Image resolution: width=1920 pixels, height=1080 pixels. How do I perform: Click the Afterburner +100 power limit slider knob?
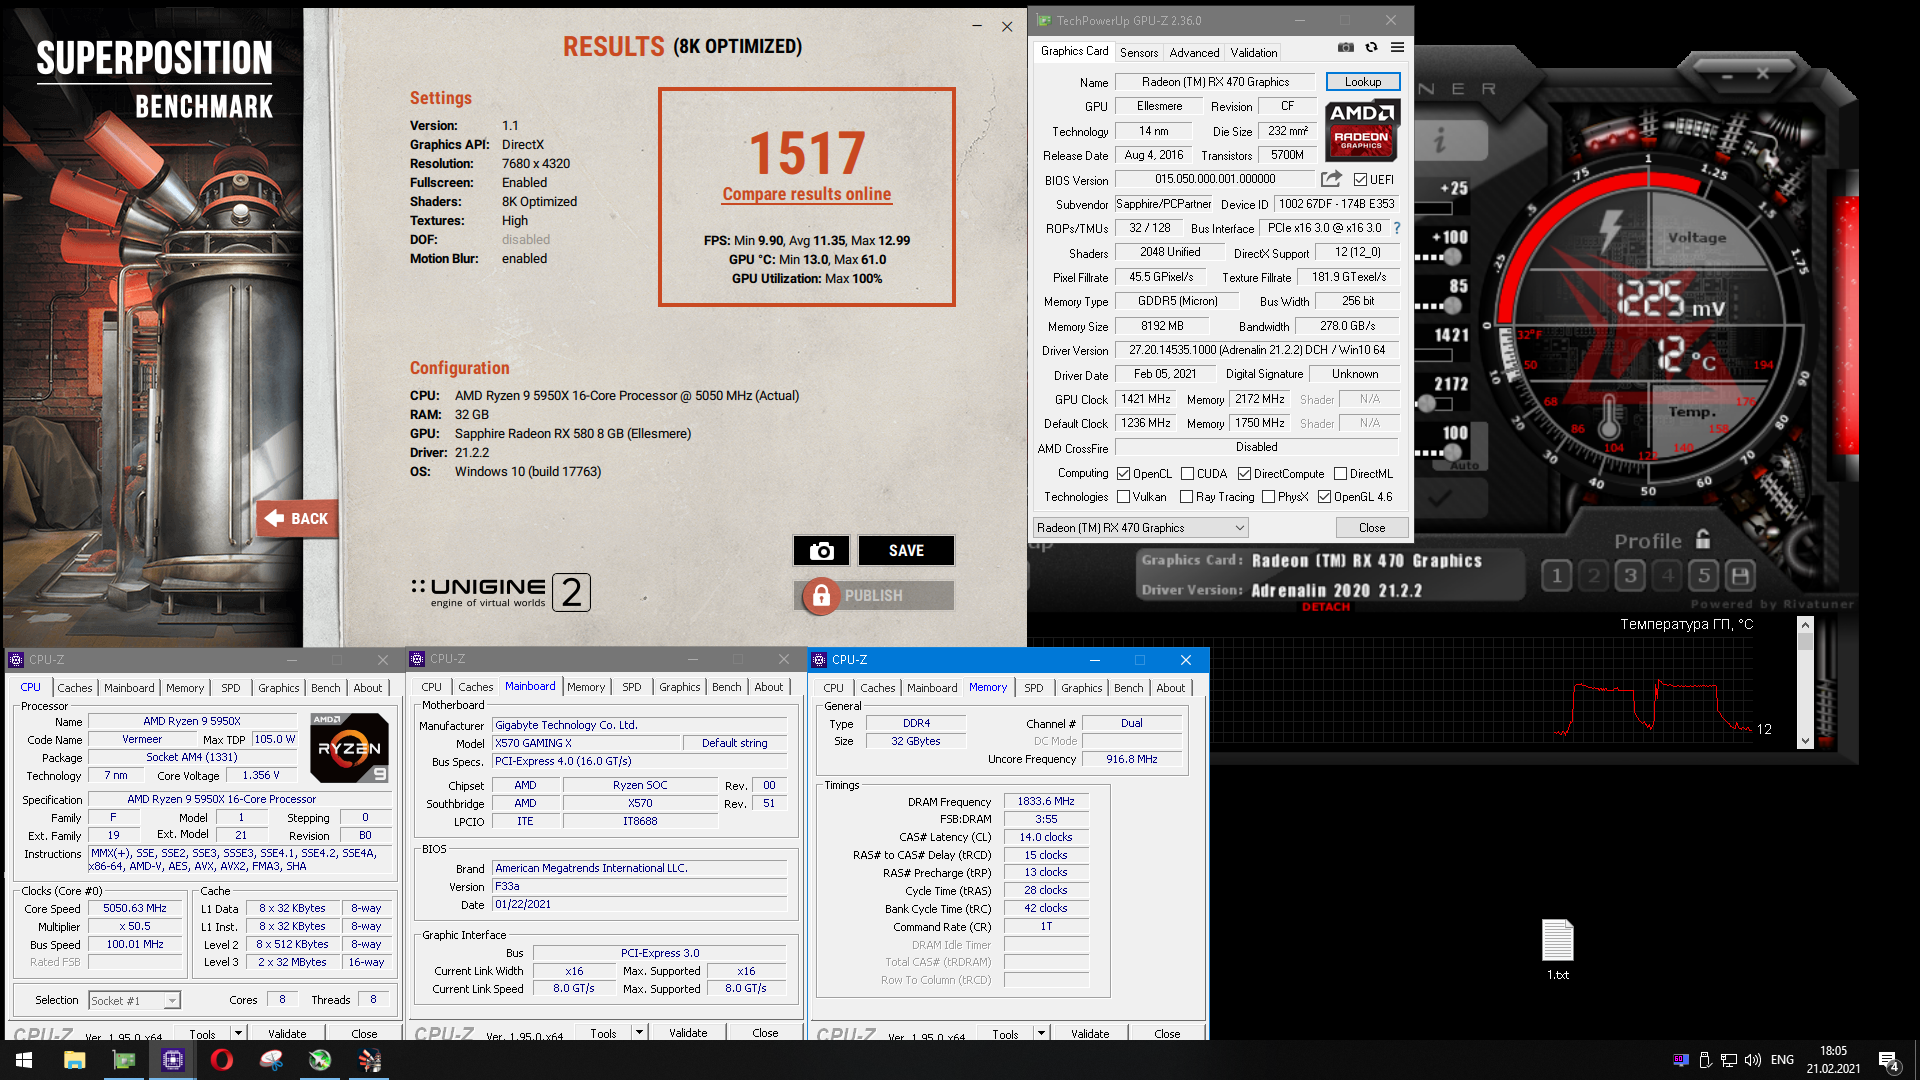[x=1454, y=257]
